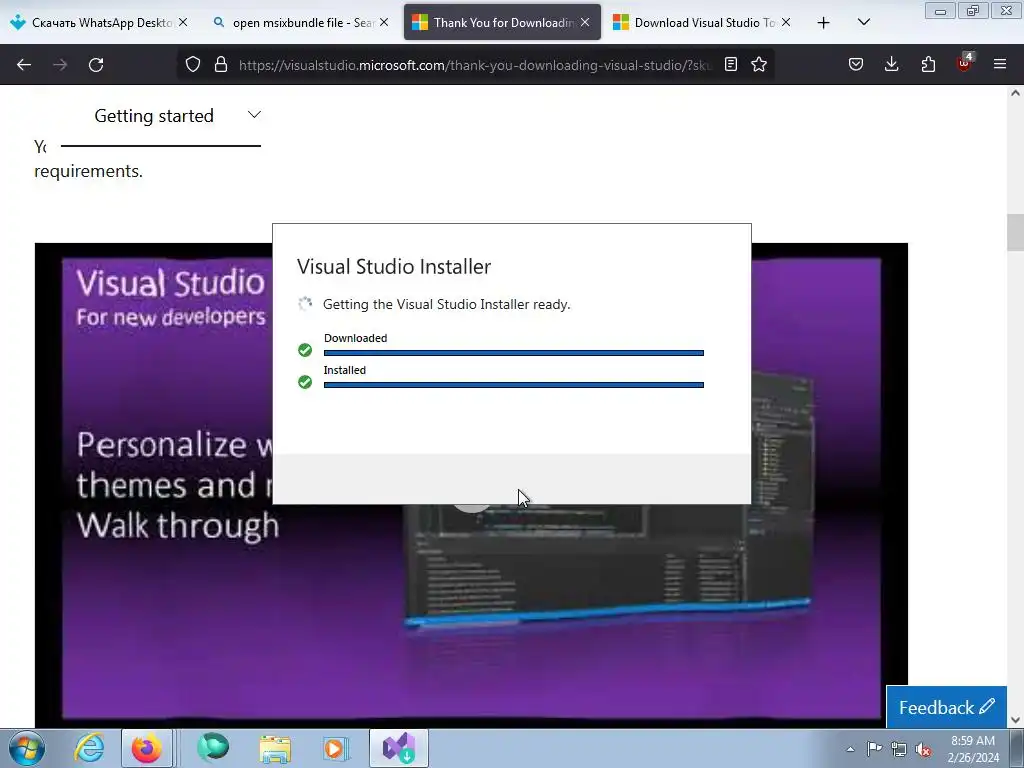Open the Windows Start menu orb

[27, 748]
